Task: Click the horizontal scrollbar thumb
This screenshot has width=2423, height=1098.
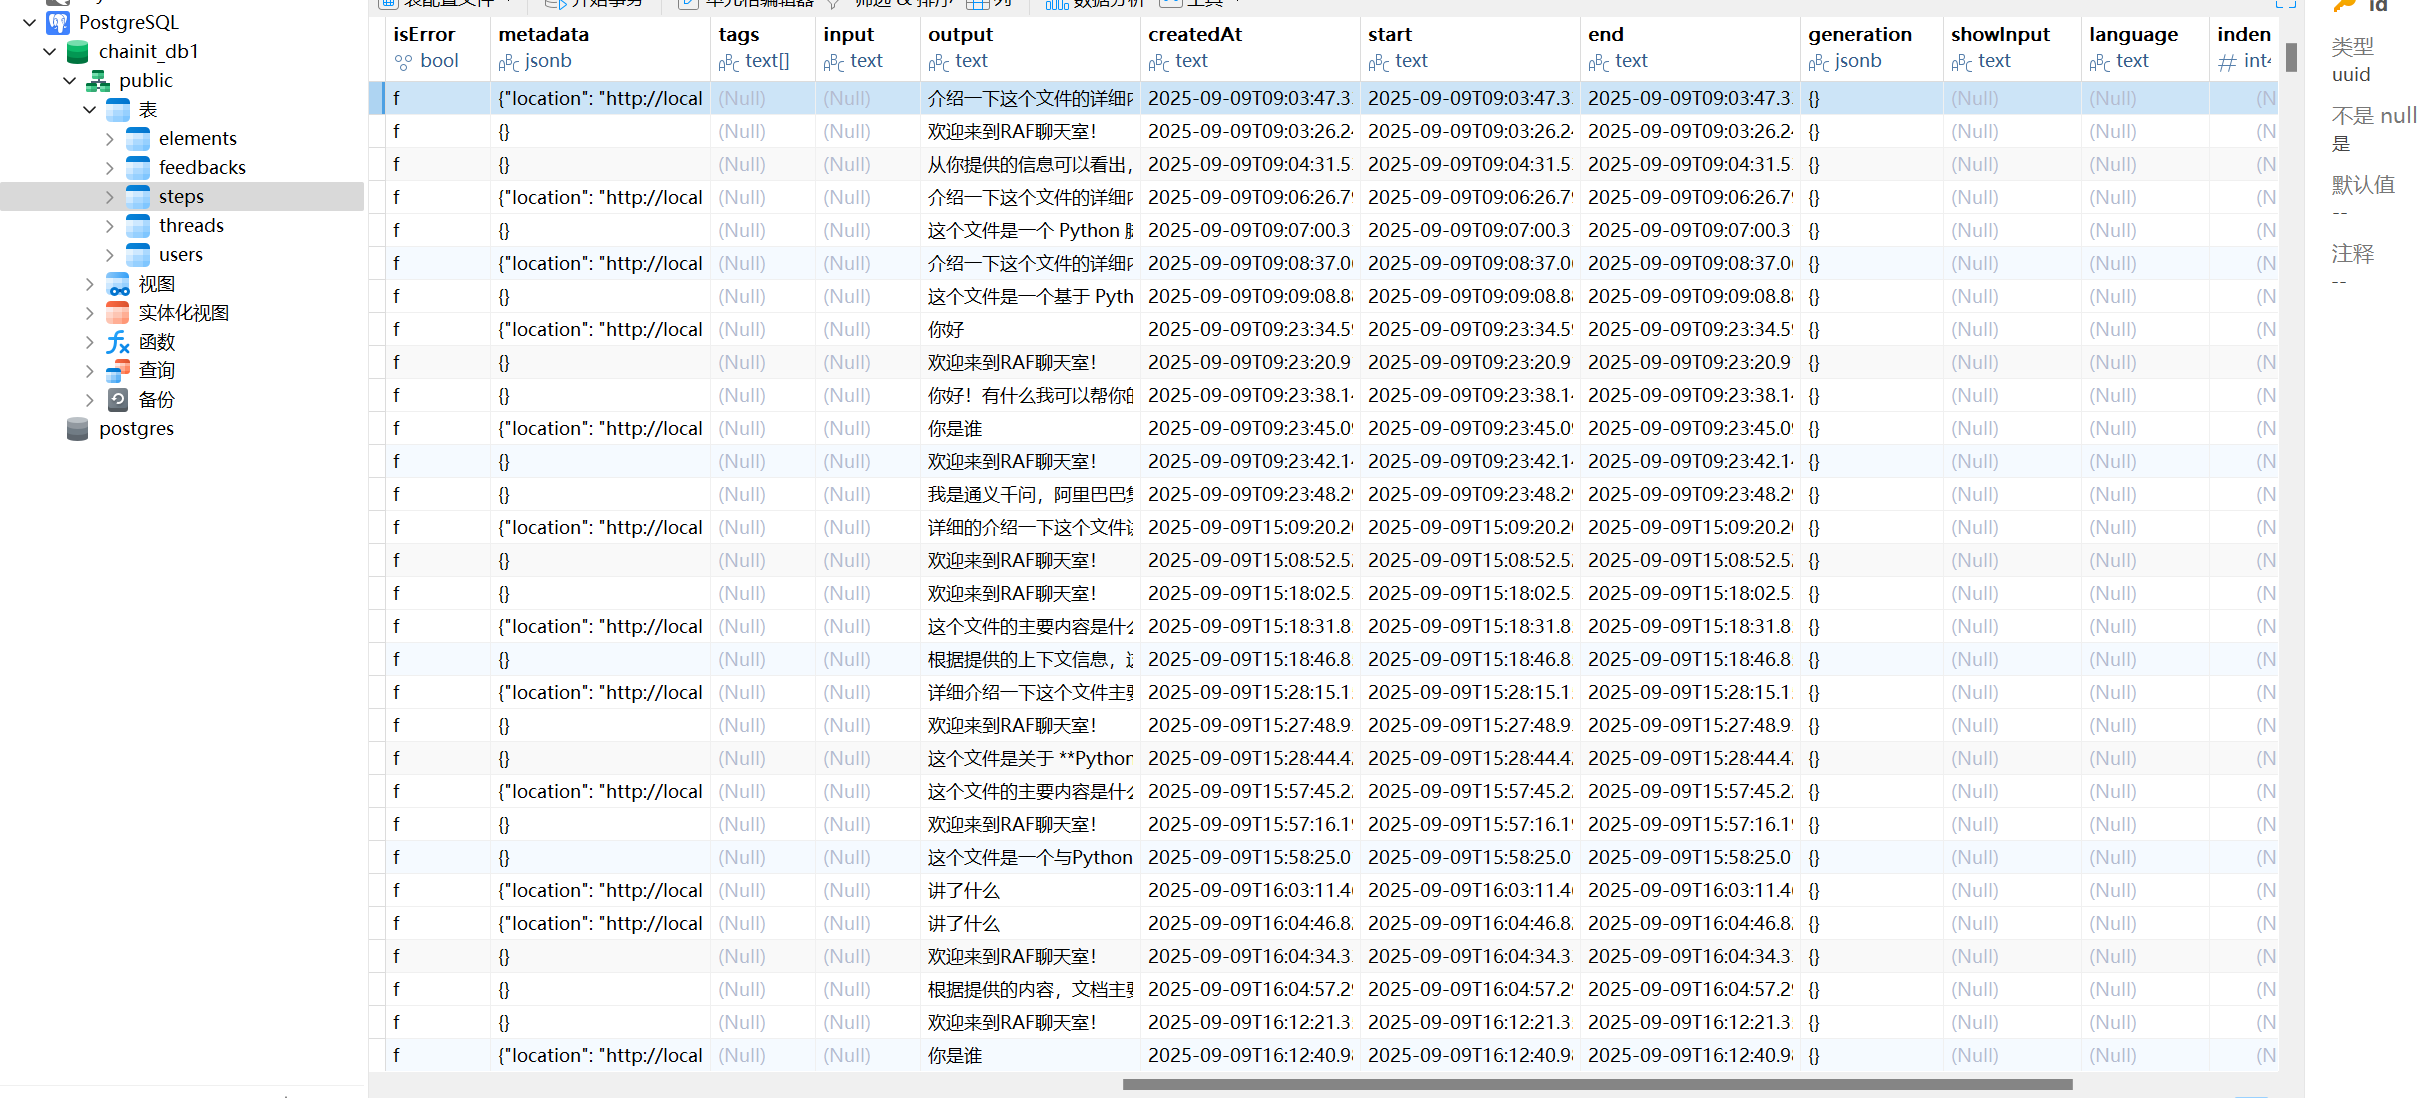Action: point(1596,1084)
